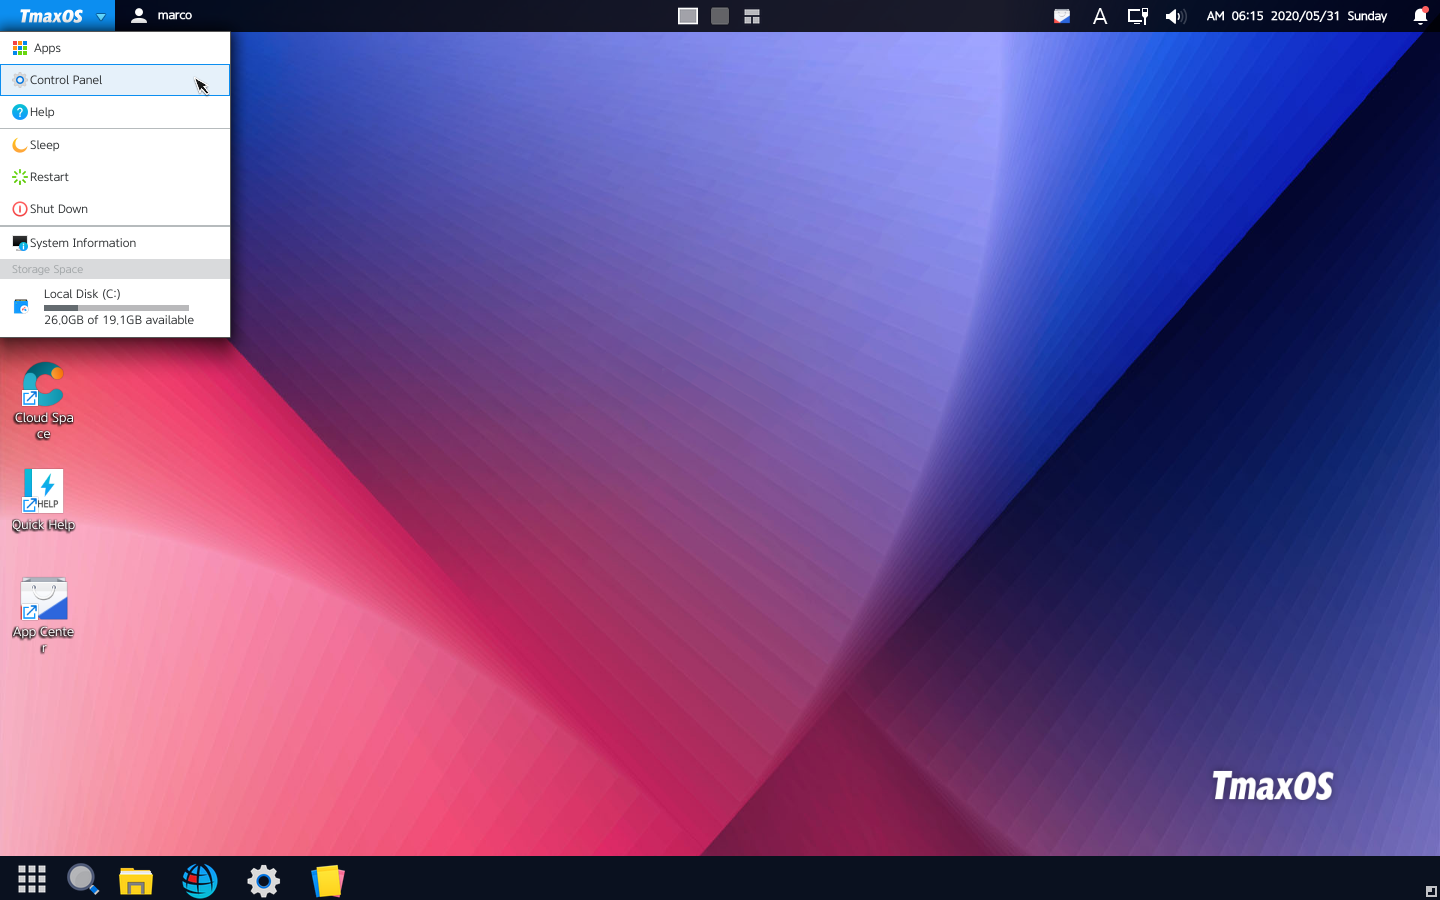Screen dimensions: 1440x900
Task: Open Restart from the start menu
Action: click(48, 176)
